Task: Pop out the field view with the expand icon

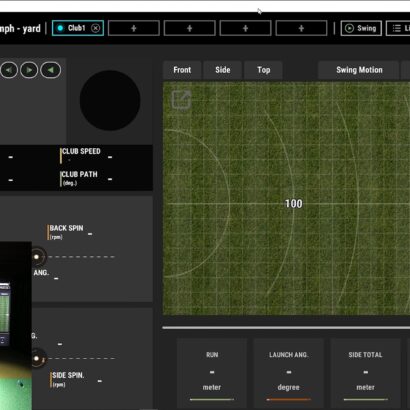Action: click(x=181, y=99)
